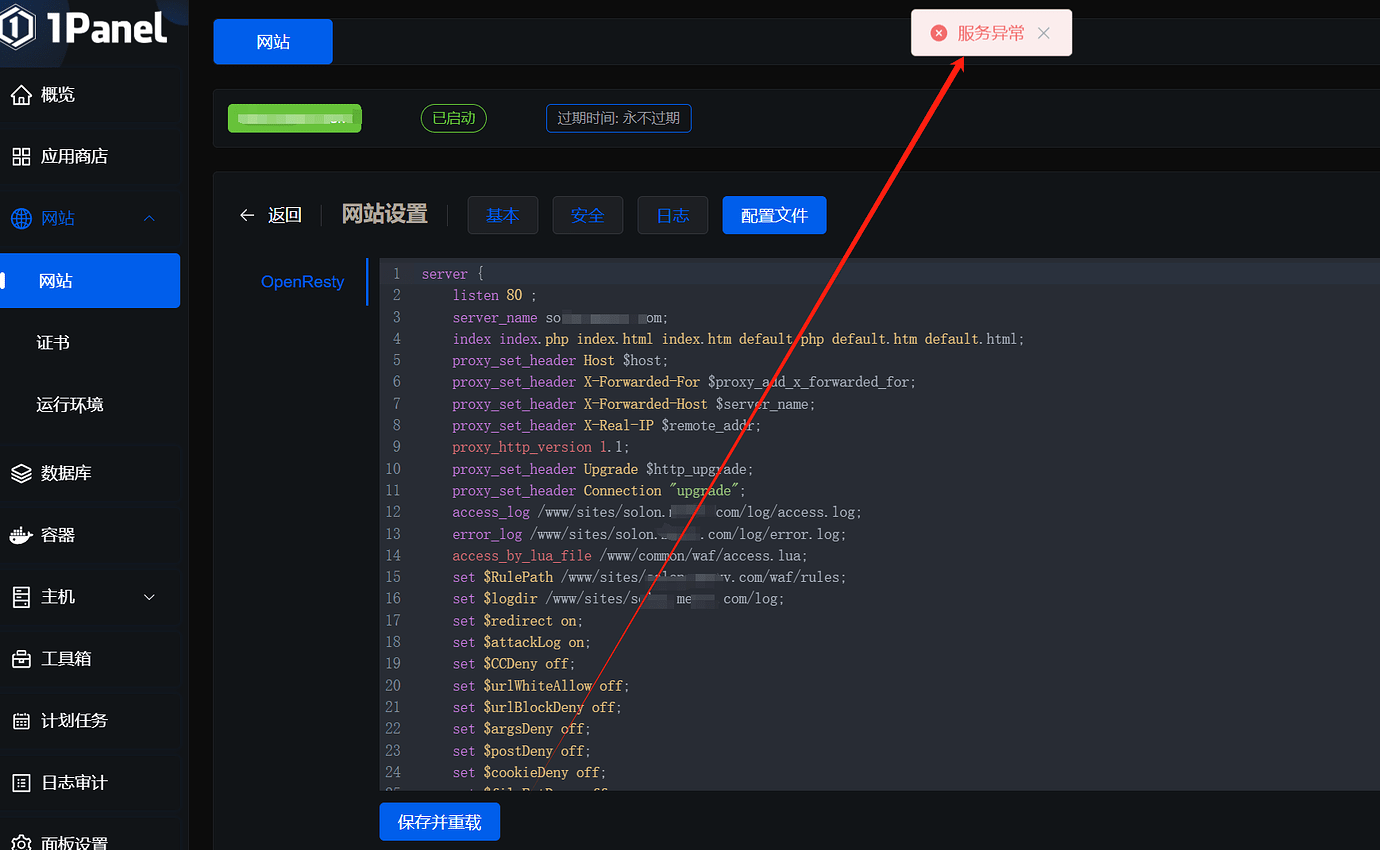This screenshot has height=850, width=1380.
Task: Click the 'set $attackLog on' line
Action: coord(522,642)
